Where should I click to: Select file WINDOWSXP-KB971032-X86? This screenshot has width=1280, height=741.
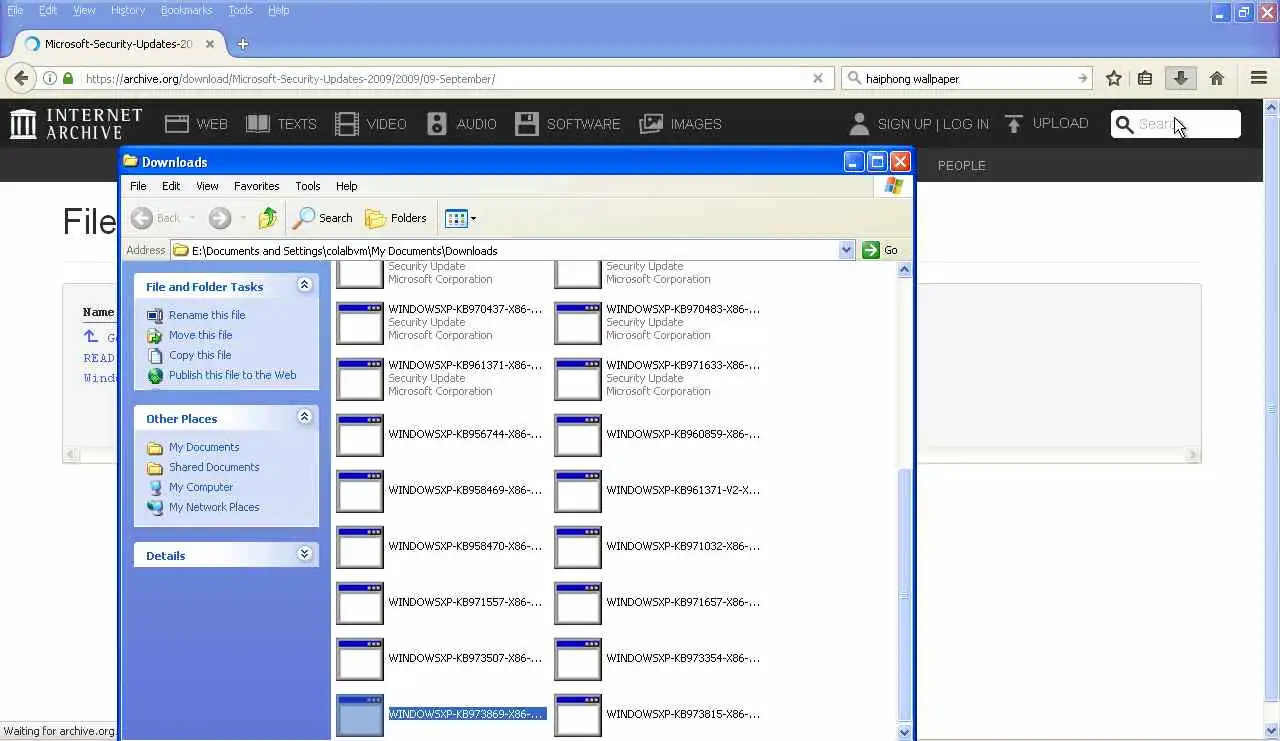pyautogui.click(x=658, y=547)
